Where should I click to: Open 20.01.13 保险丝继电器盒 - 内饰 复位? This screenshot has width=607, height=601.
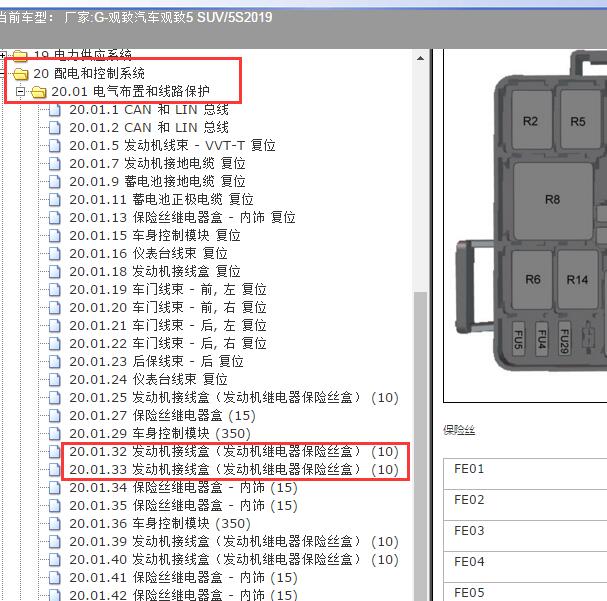coord(182,217)
